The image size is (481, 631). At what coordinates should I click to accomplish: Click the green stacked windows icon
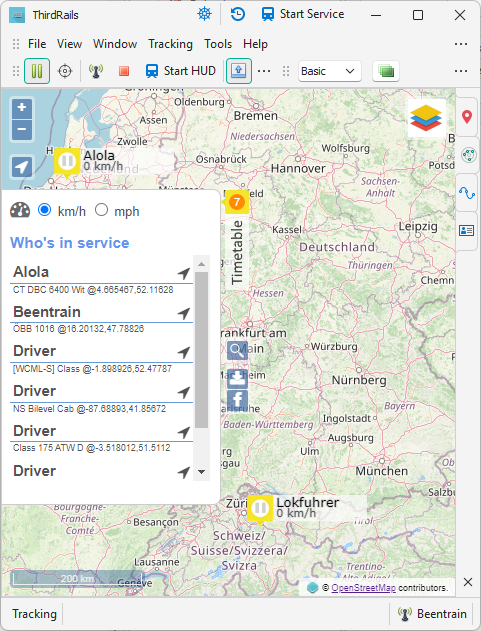(x=386, y=71)
